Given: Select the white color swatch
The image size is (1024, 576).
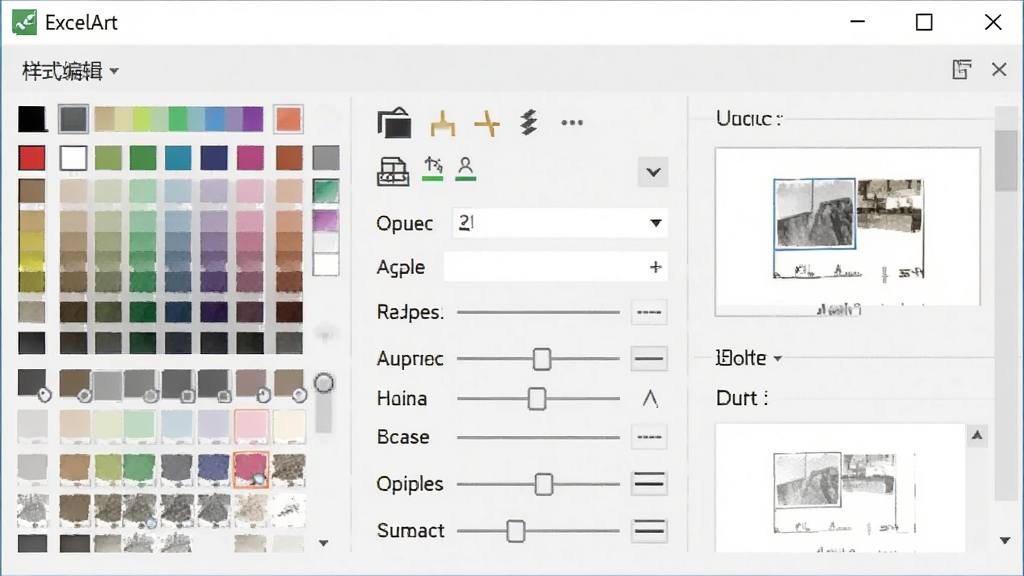Looking at the screenshot, I should click(x=73, y=158).
